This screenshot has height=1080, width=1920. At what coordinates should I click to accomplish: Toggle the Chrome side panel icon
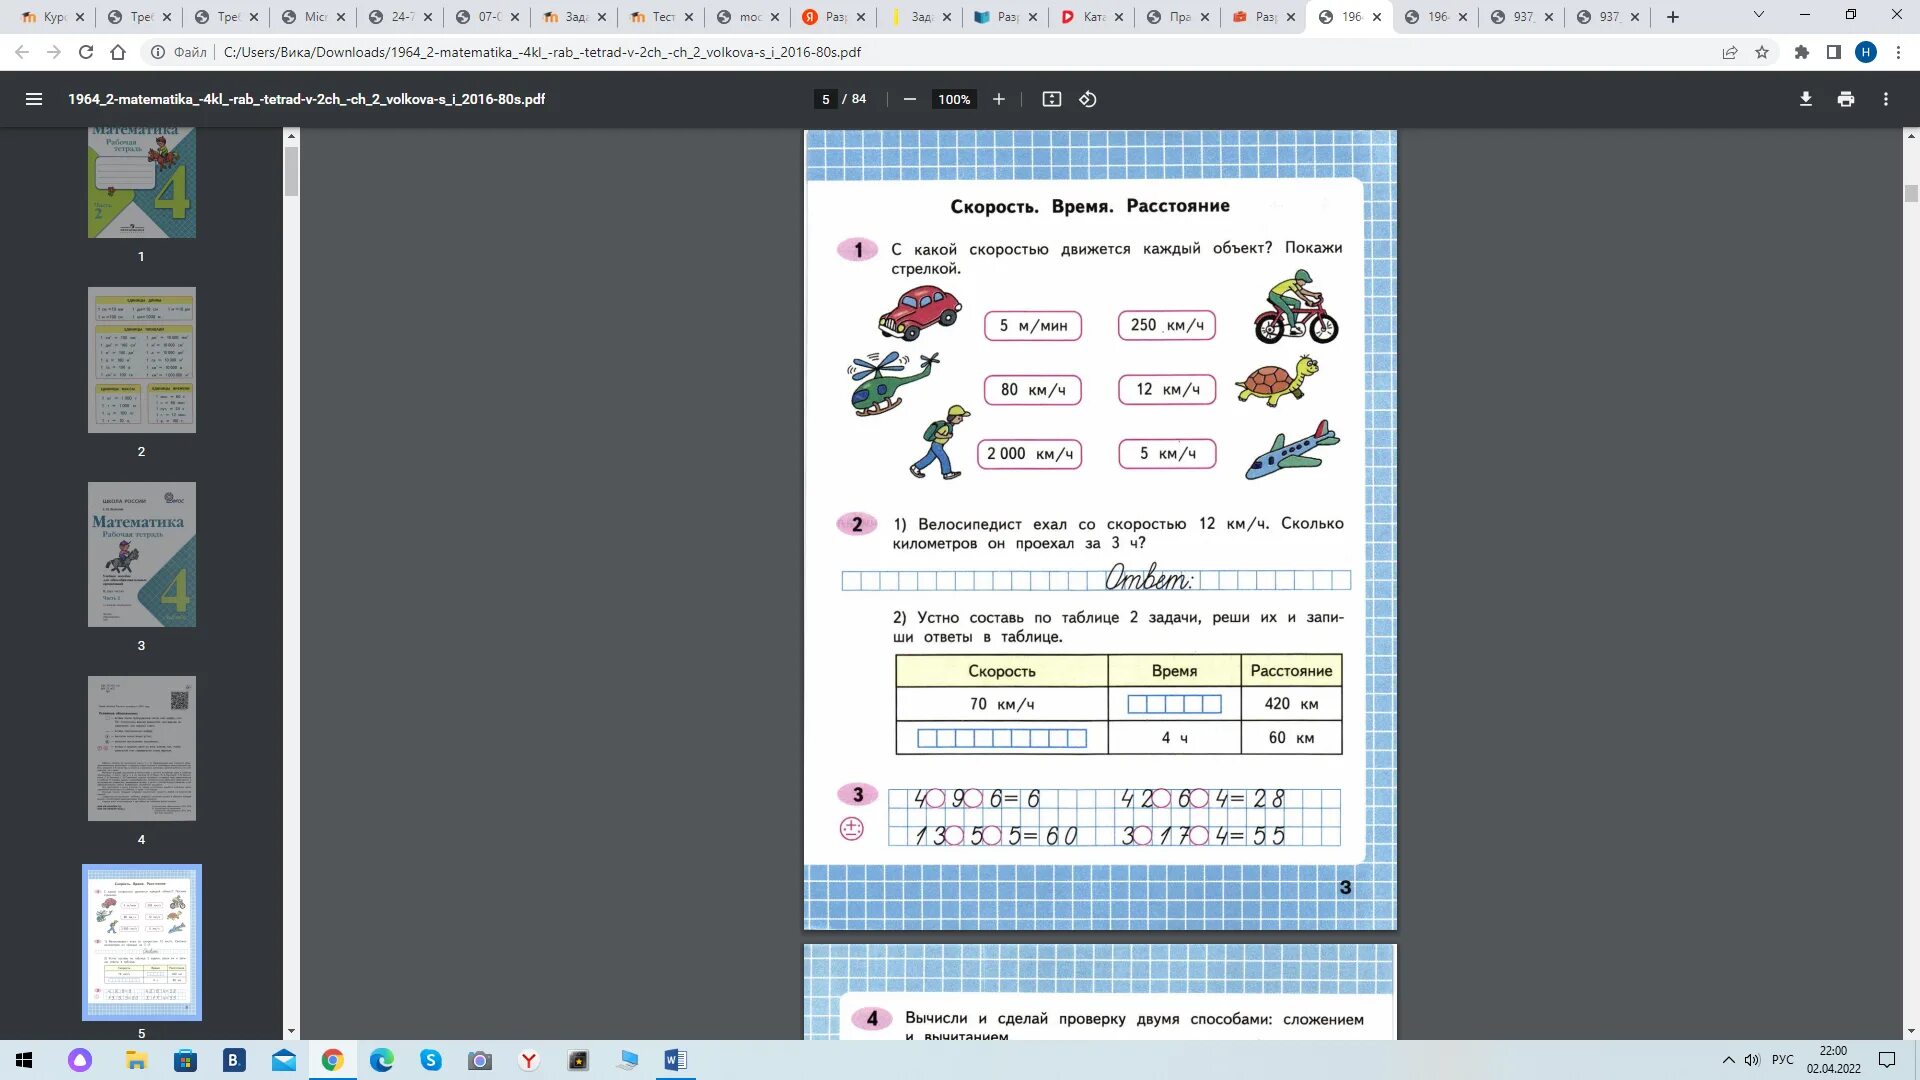(x=1834, y=52)
